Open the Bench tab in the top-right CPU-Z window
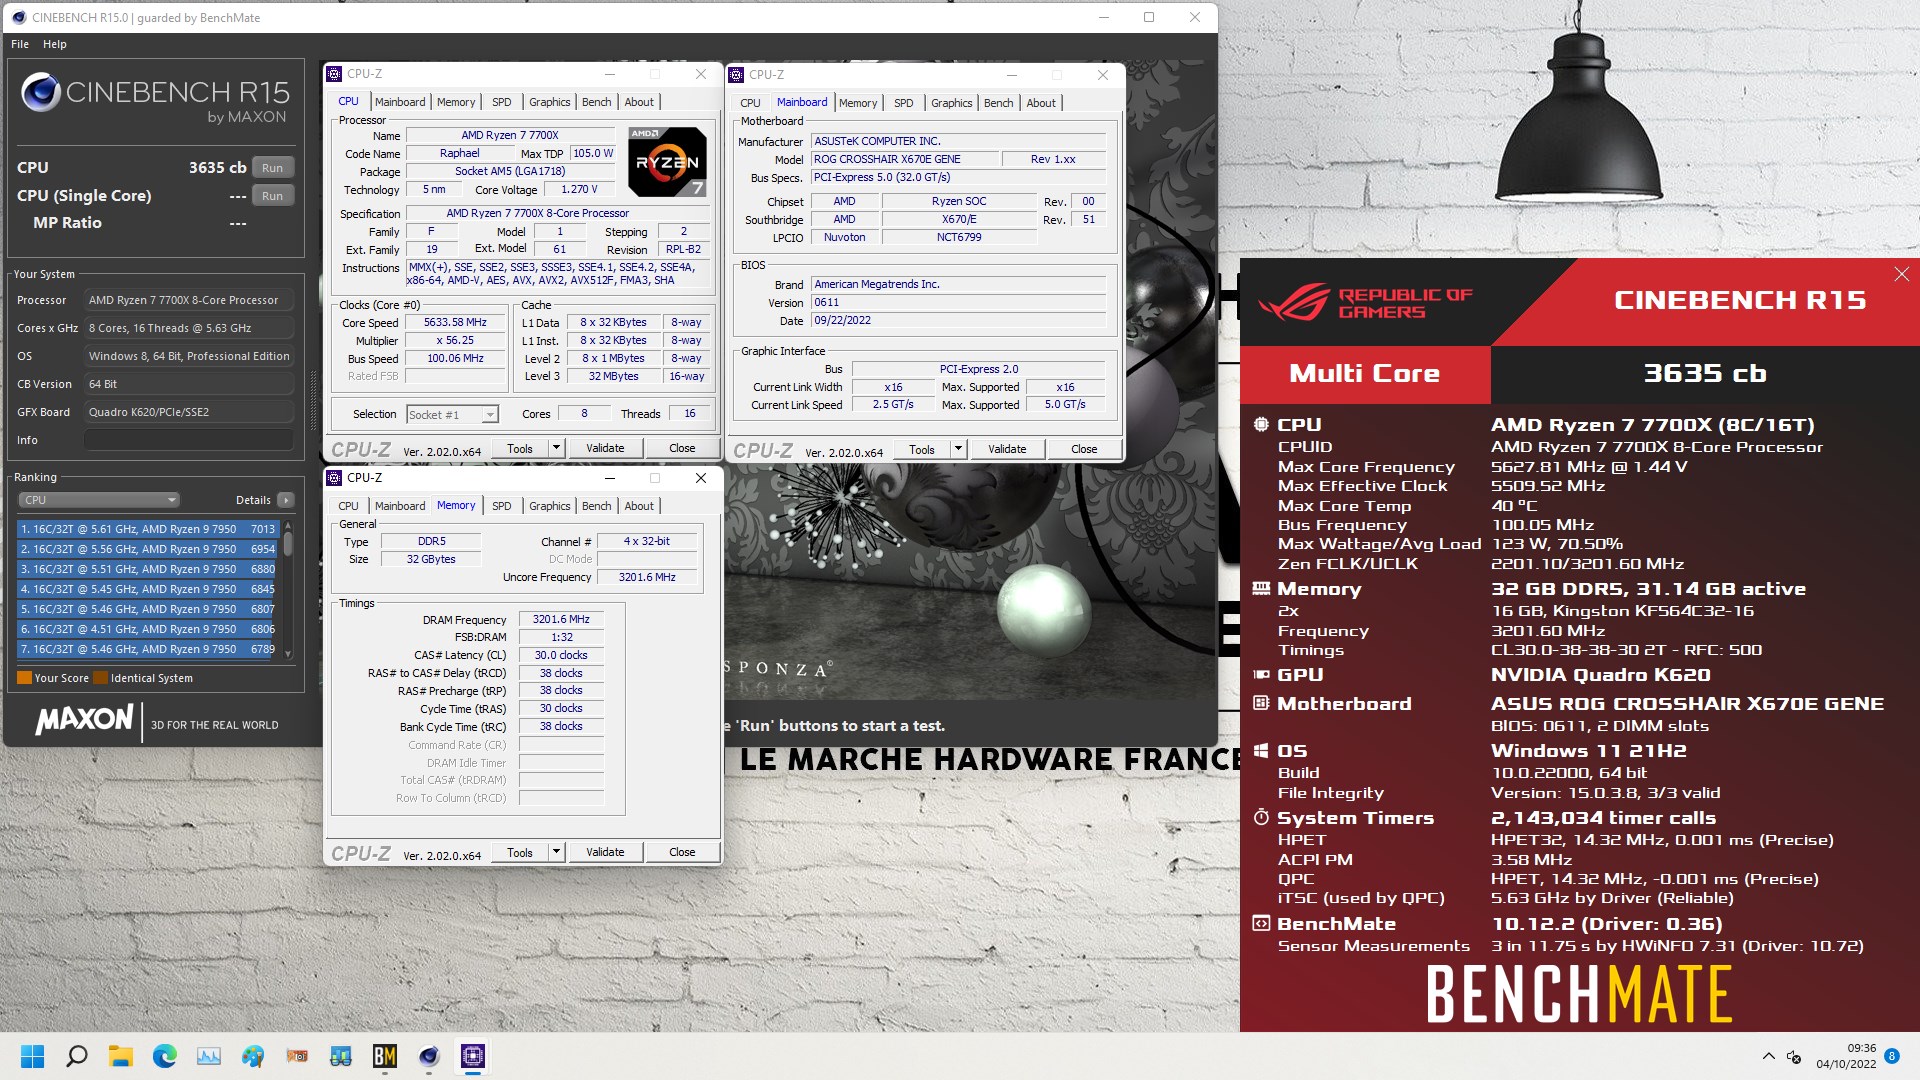The height and width of the screenshot is (1080, 1920). (998, 103)
